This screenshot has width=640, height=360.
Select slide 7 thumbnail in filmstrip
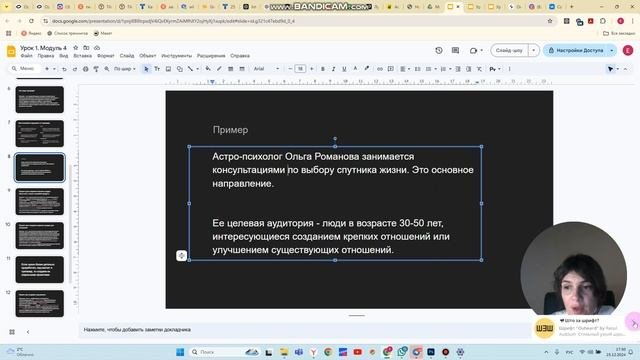point(40,133)
